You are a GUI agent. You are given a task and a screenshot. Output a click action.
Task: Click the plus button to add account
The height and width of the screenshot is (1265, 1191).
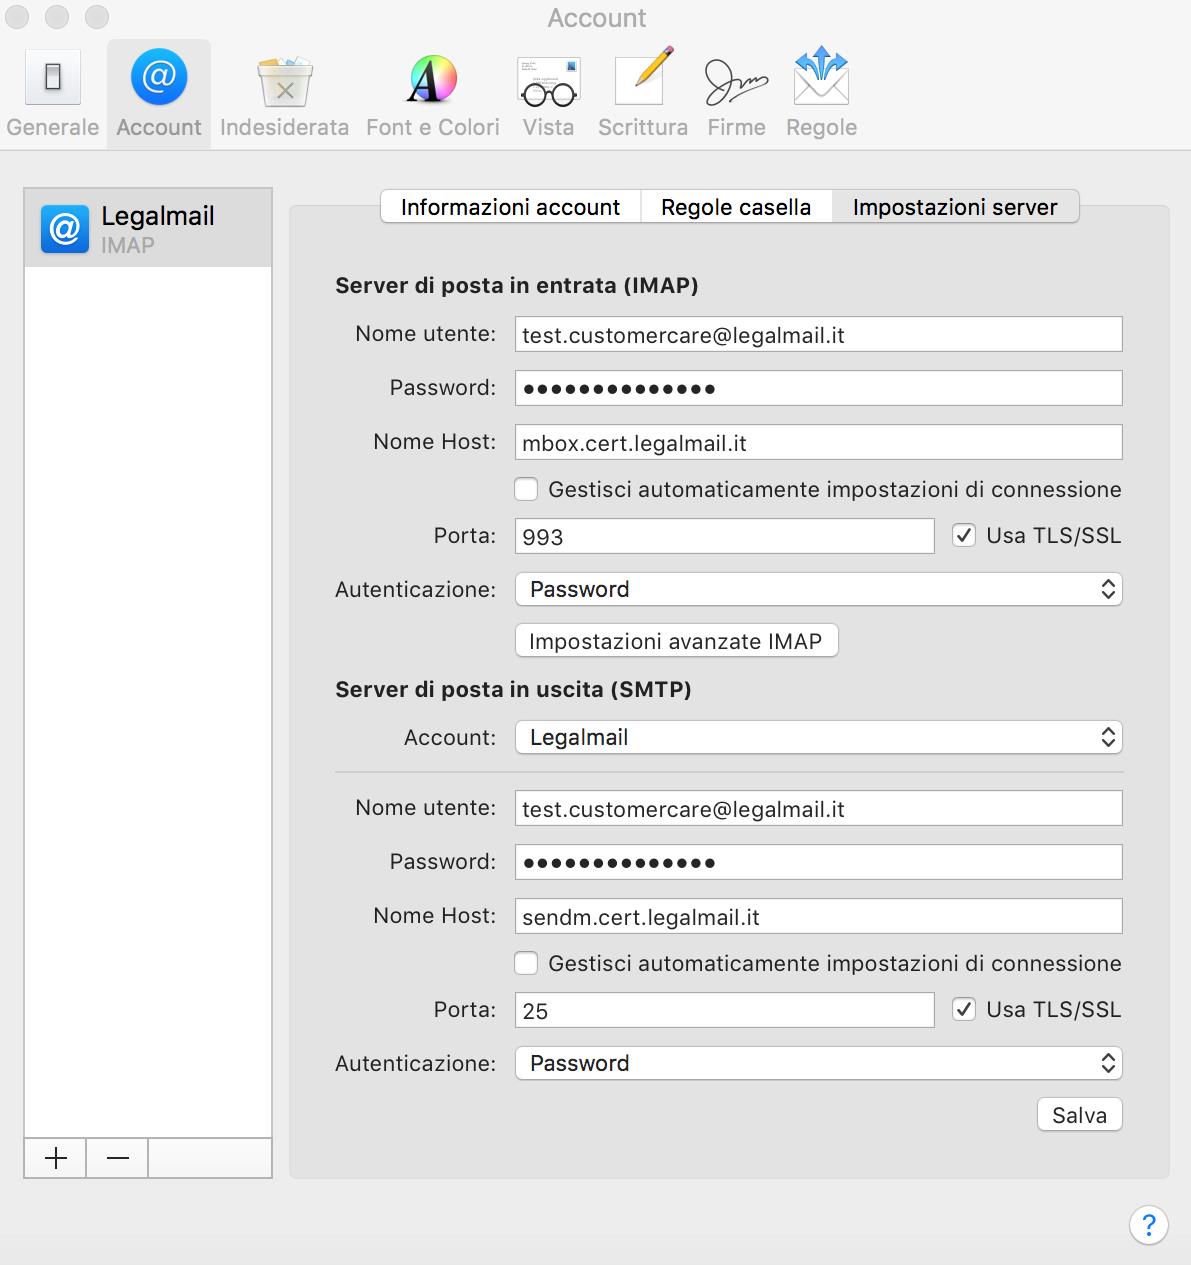(56, 1158)
